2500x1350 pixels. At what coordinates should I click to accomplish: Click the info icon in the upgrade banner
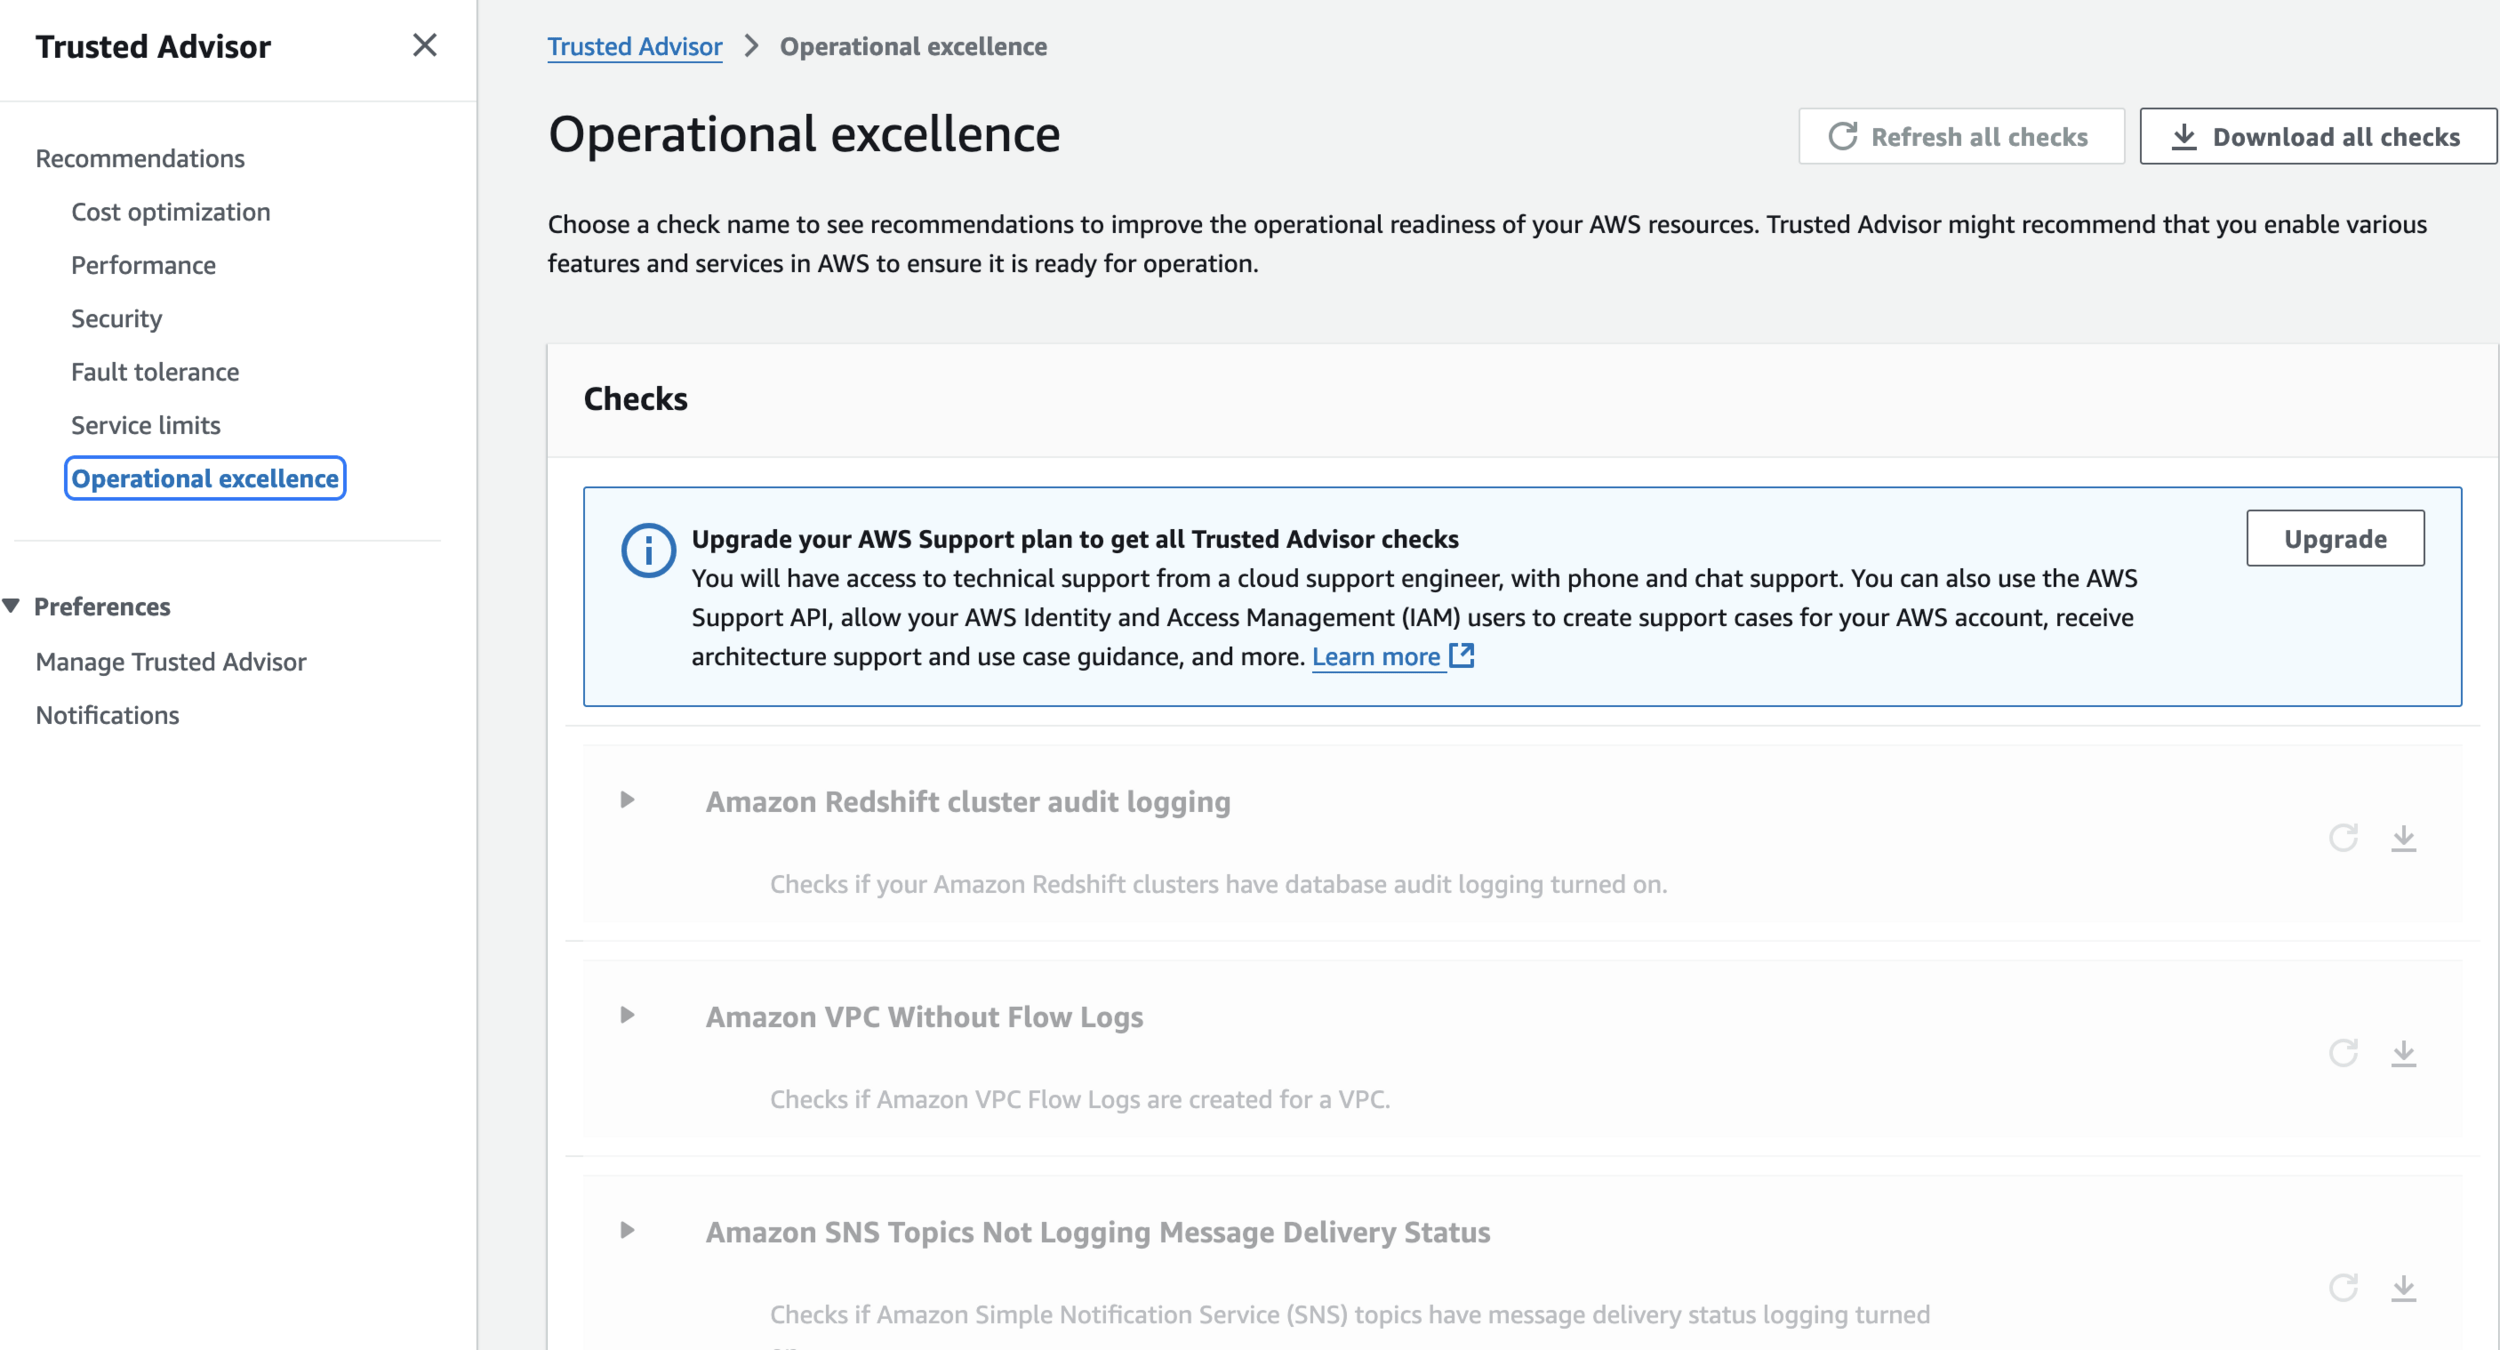pos(648,550)
